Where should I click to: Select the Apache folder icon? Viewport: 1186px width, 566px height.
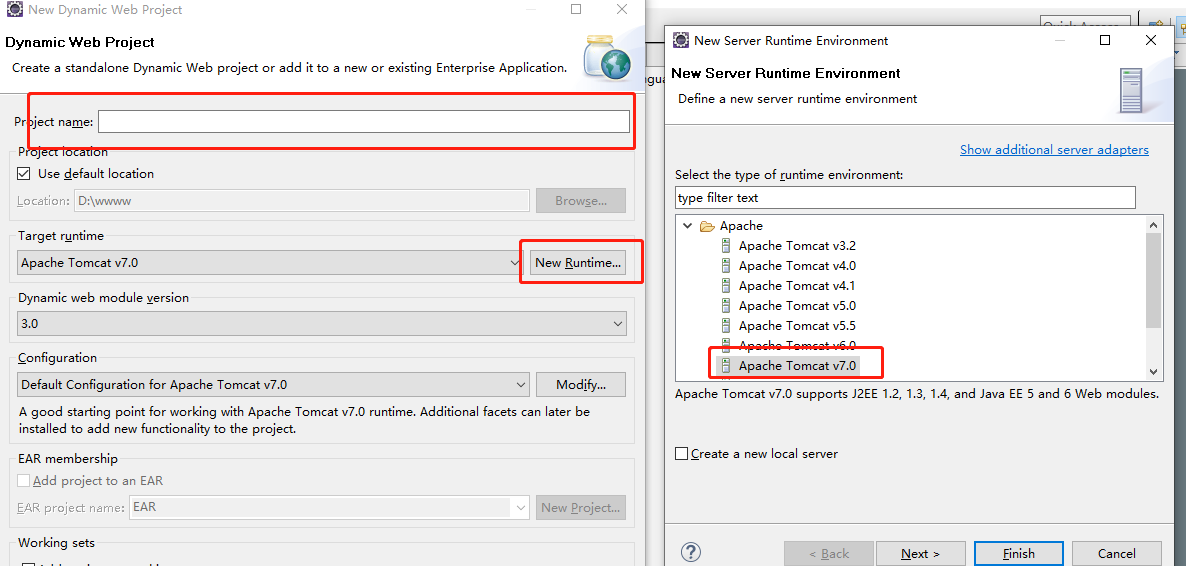(707, 225)
